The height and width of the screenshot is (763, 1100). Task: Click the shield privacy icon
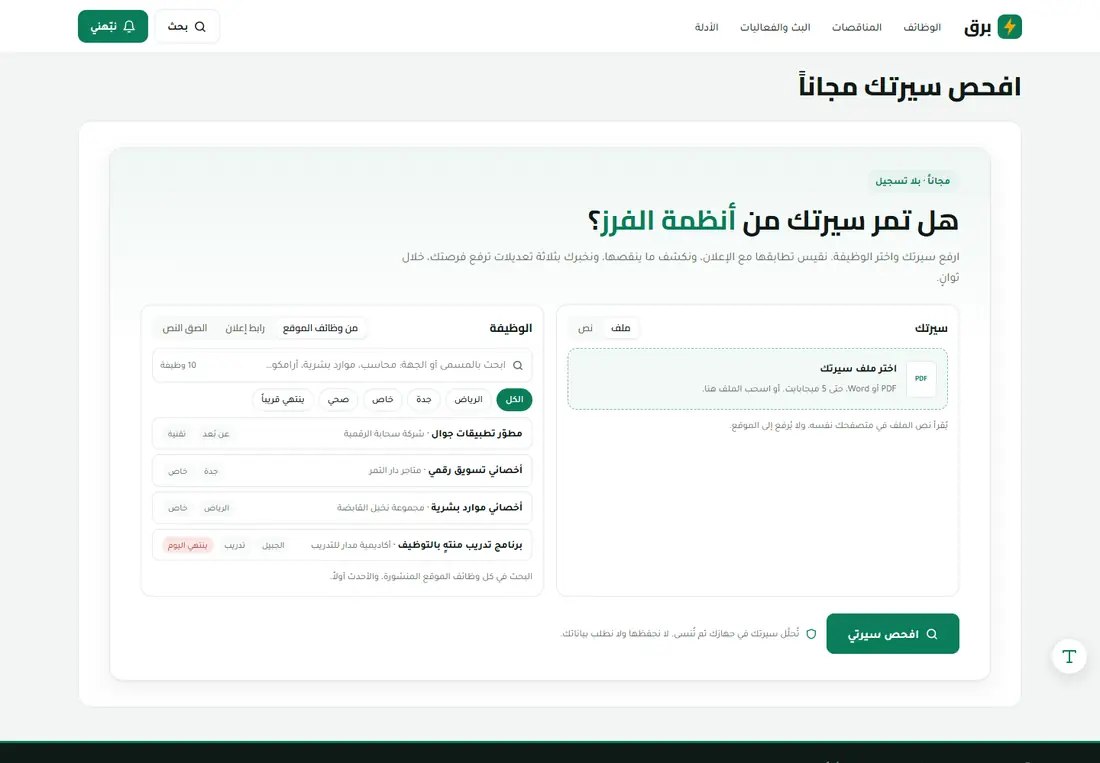[811, 634]
